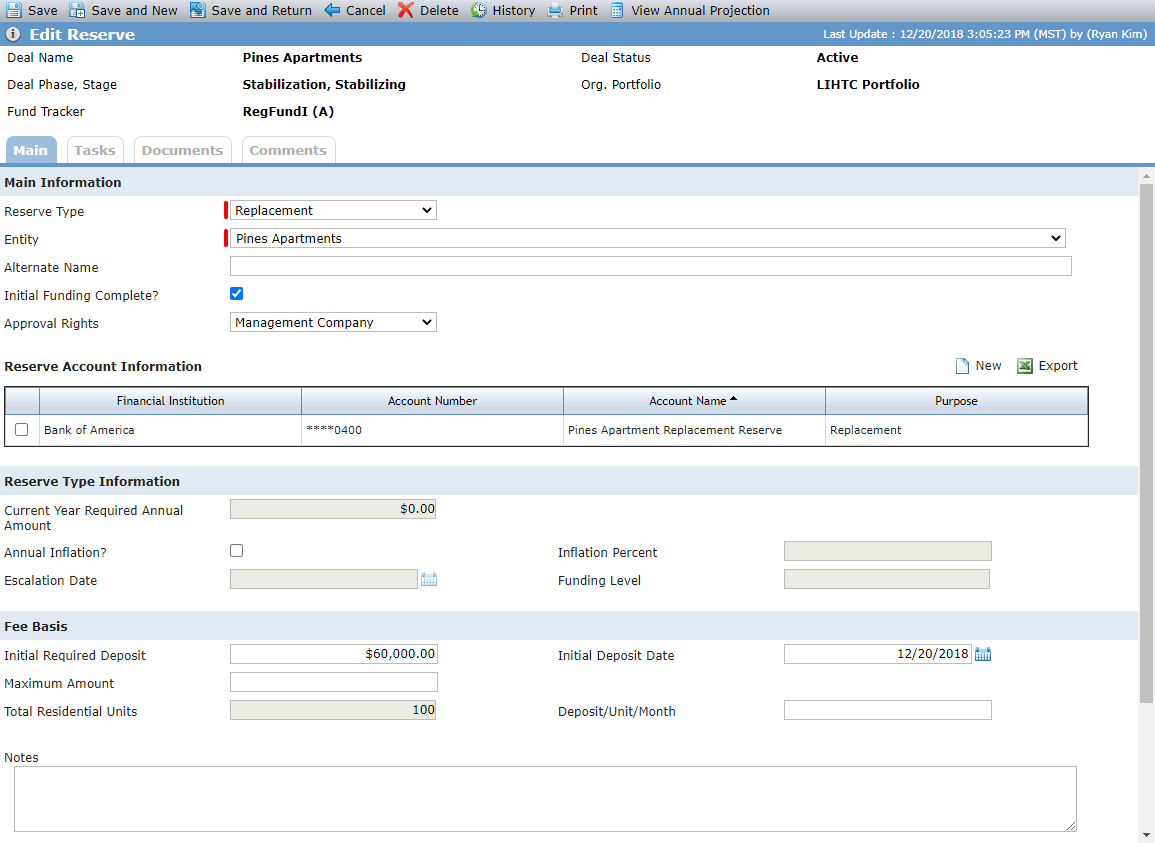Click the New reserve account icon
Viewport: 1155px width, 843px height.
tap(962, 366)
